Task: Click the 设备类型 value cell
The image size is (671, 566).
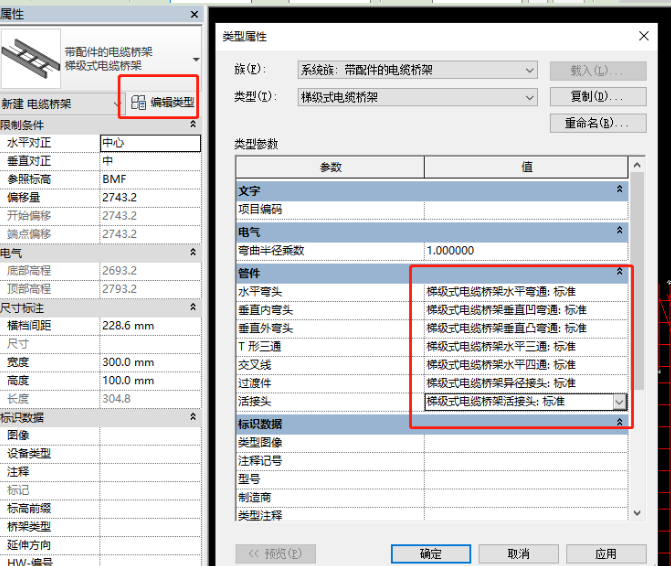Action: coord(150,453)
